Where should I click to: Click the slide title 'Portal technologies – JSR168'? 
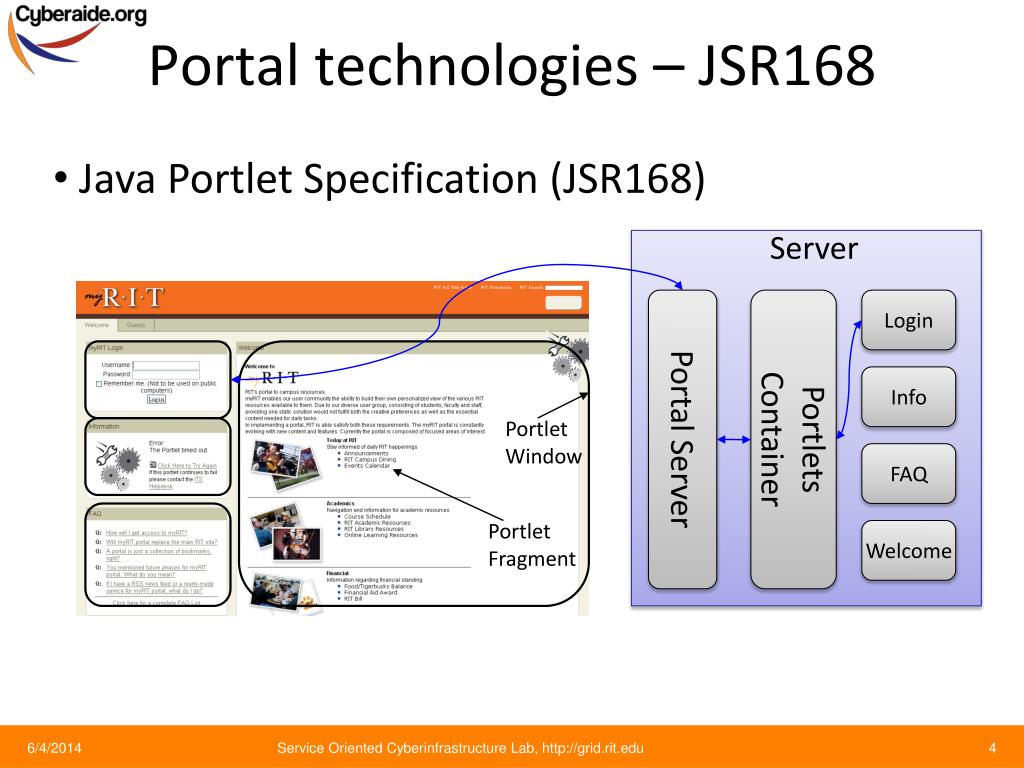(512, 65)
